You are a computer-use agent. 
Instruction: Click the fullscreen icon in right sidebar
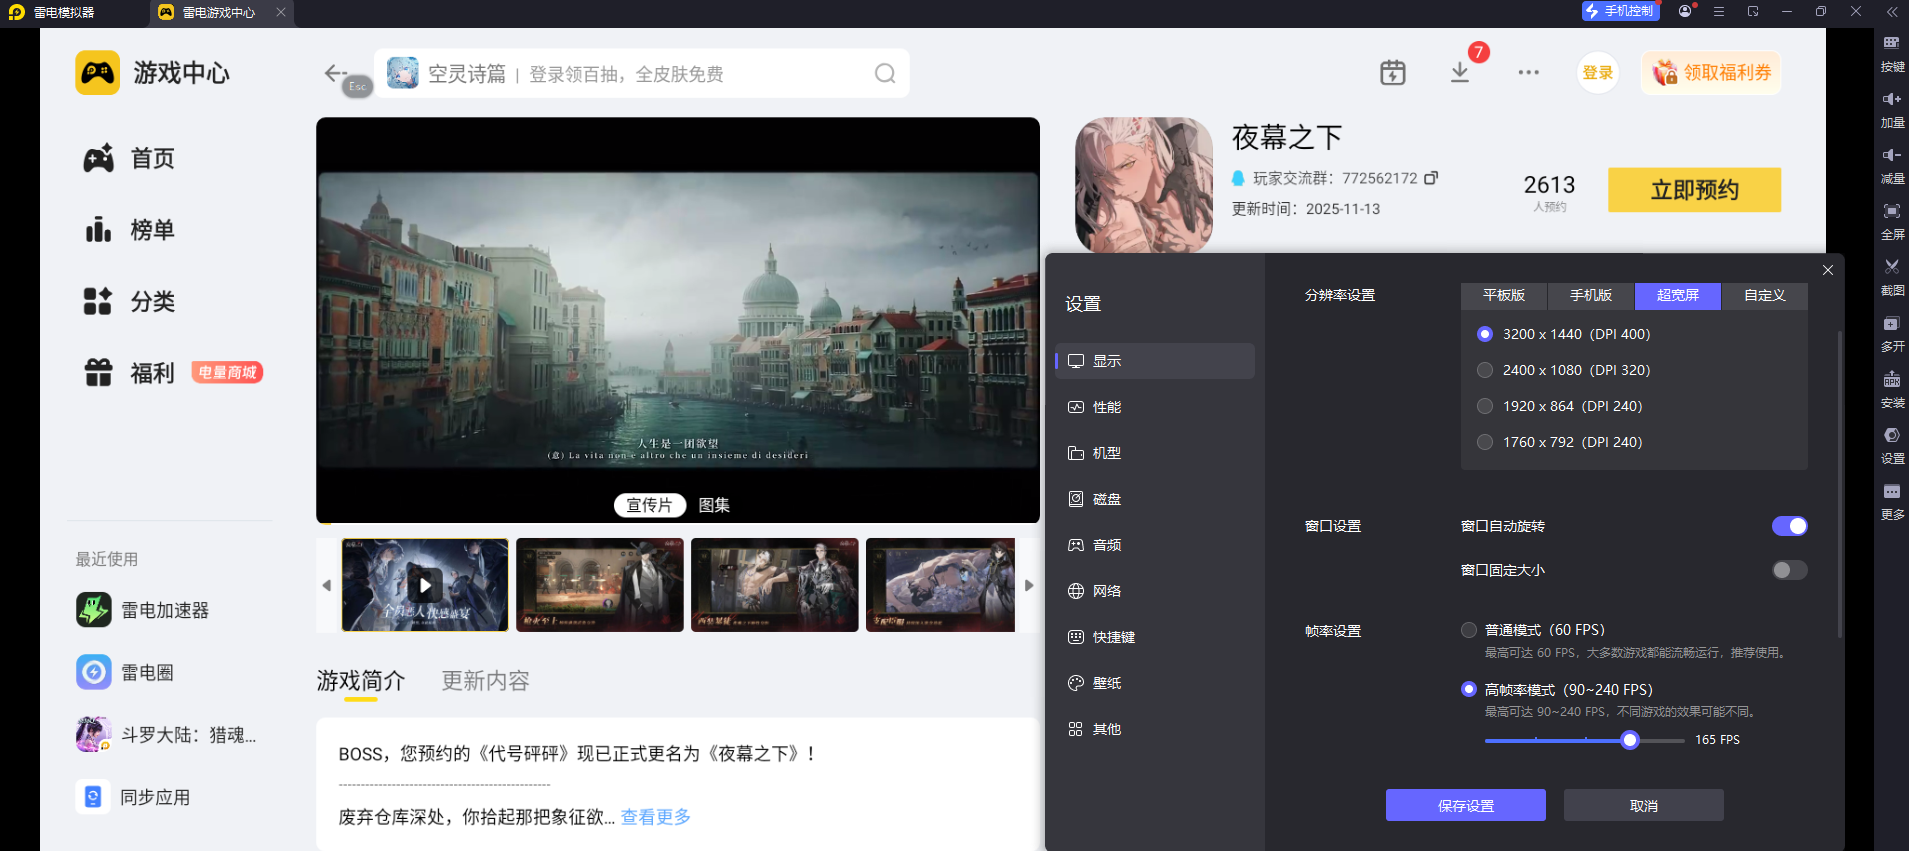click(1891, 212)
